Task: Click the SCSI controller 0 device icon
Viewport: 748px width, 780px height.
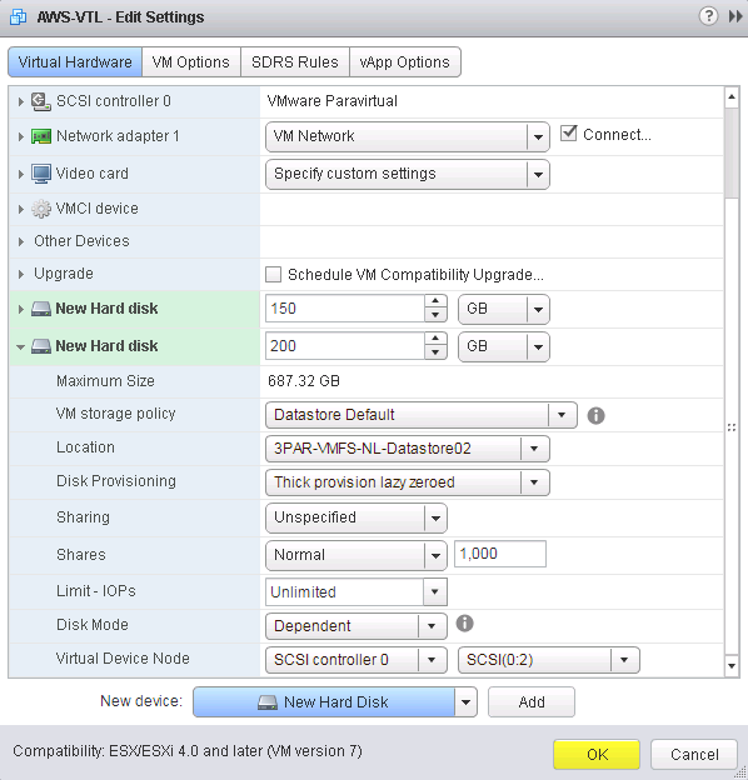Action: pyautogui.click(x=41, y=101)
